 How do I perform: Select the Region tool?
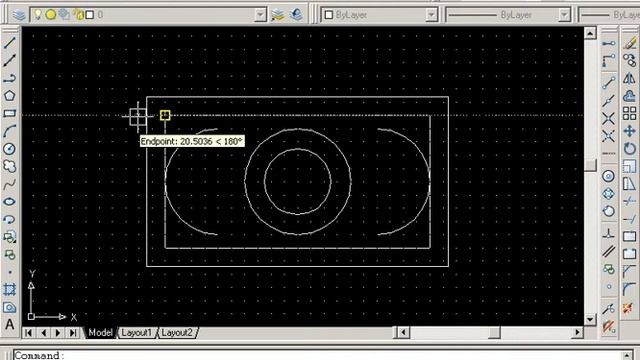coord(9,307)
